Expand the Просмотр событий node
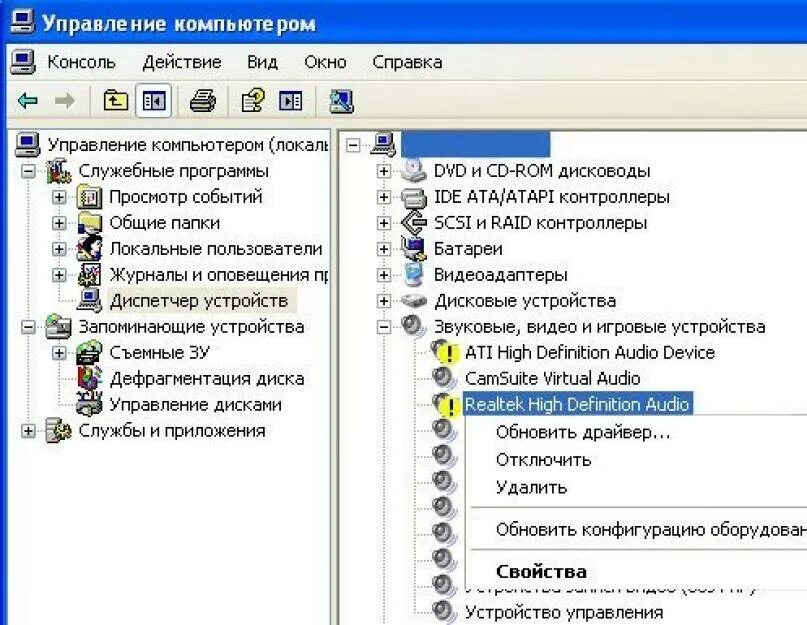This screenshot has height=625, width=807. point(59,197)
